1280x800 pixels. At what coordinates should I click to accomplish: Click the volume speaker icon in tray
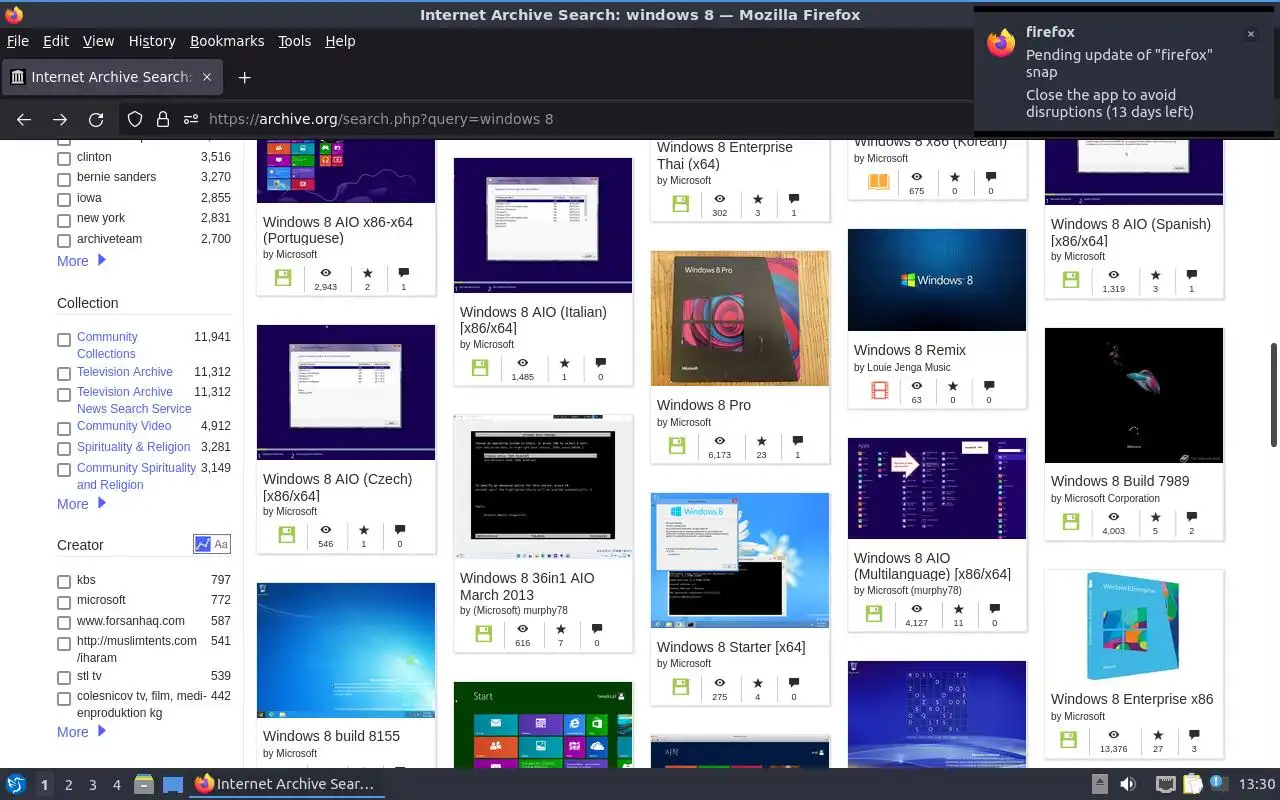click(x=1128, y=784)
